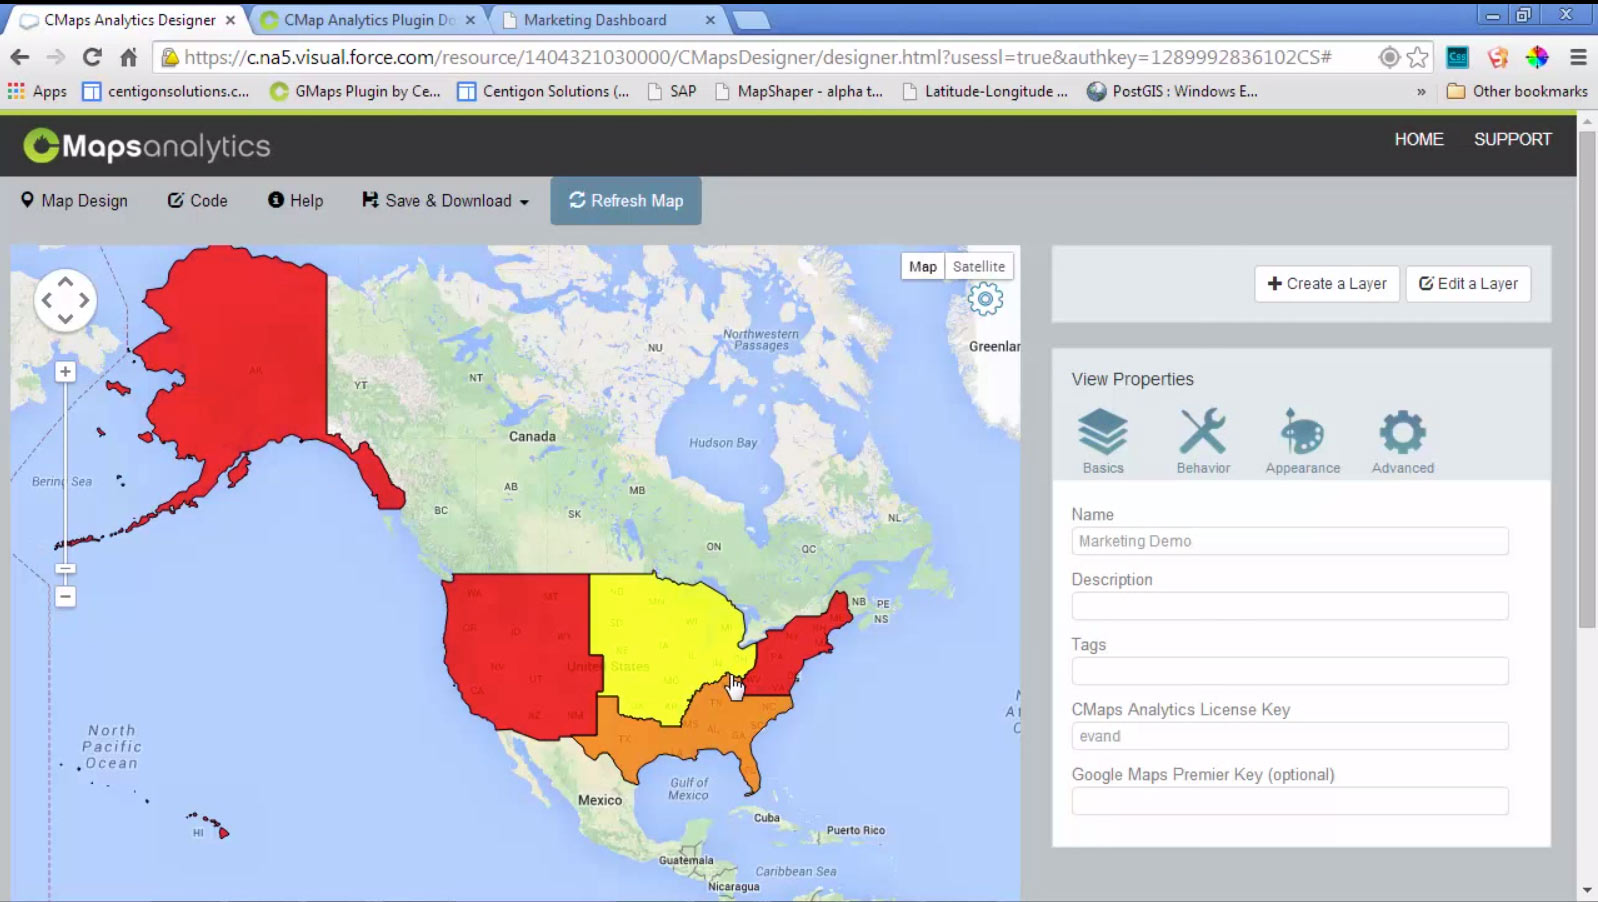Open the Code menu item
The image size is (1598, 902).
197,201
